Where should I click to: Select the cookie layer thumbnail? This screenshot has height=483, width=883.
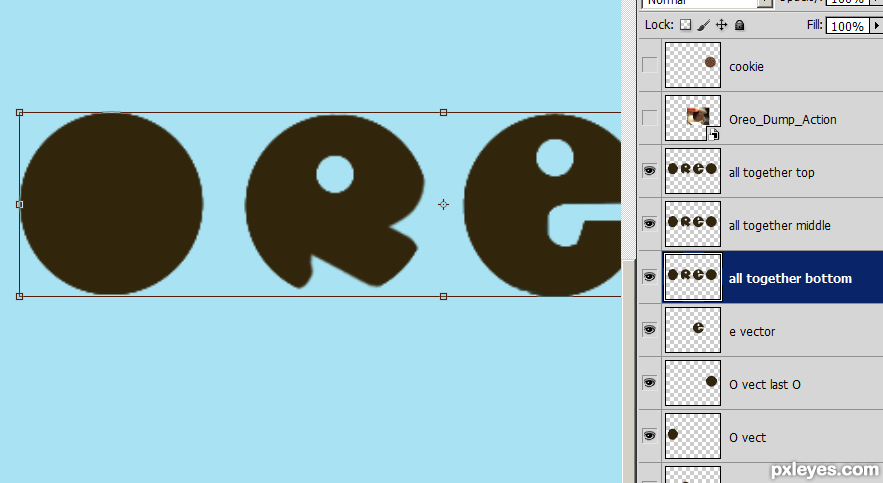tap(693, 65)
